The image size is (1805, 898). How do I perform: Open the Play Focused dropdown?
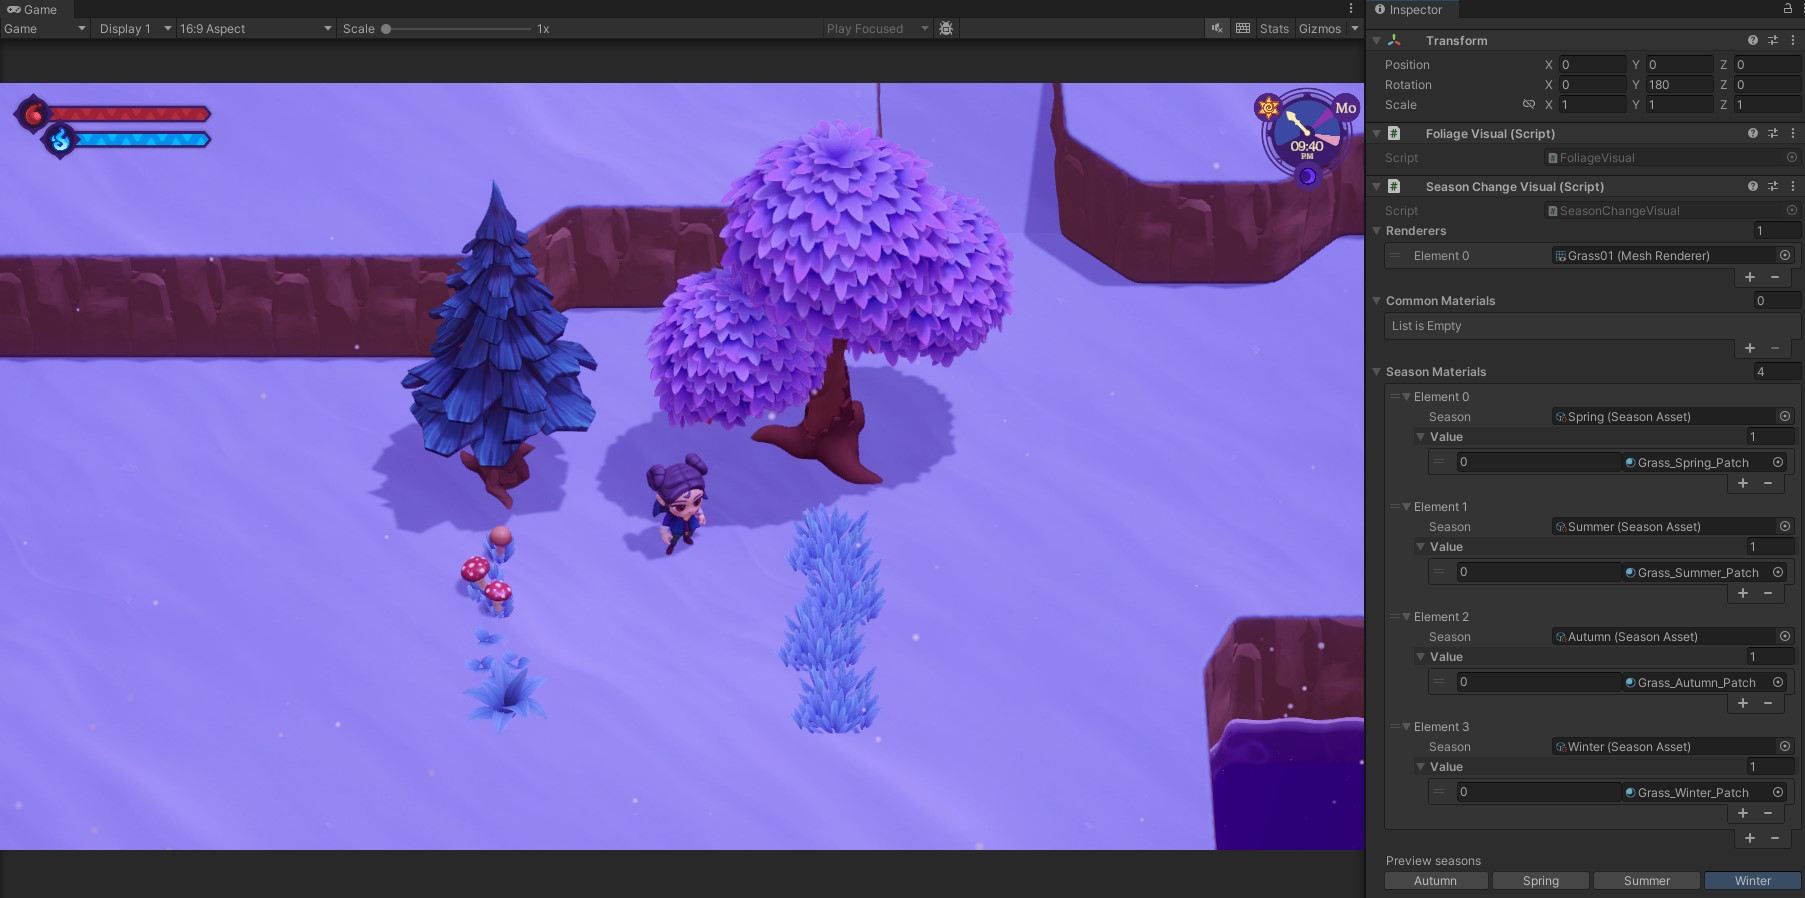click(876, 29)
